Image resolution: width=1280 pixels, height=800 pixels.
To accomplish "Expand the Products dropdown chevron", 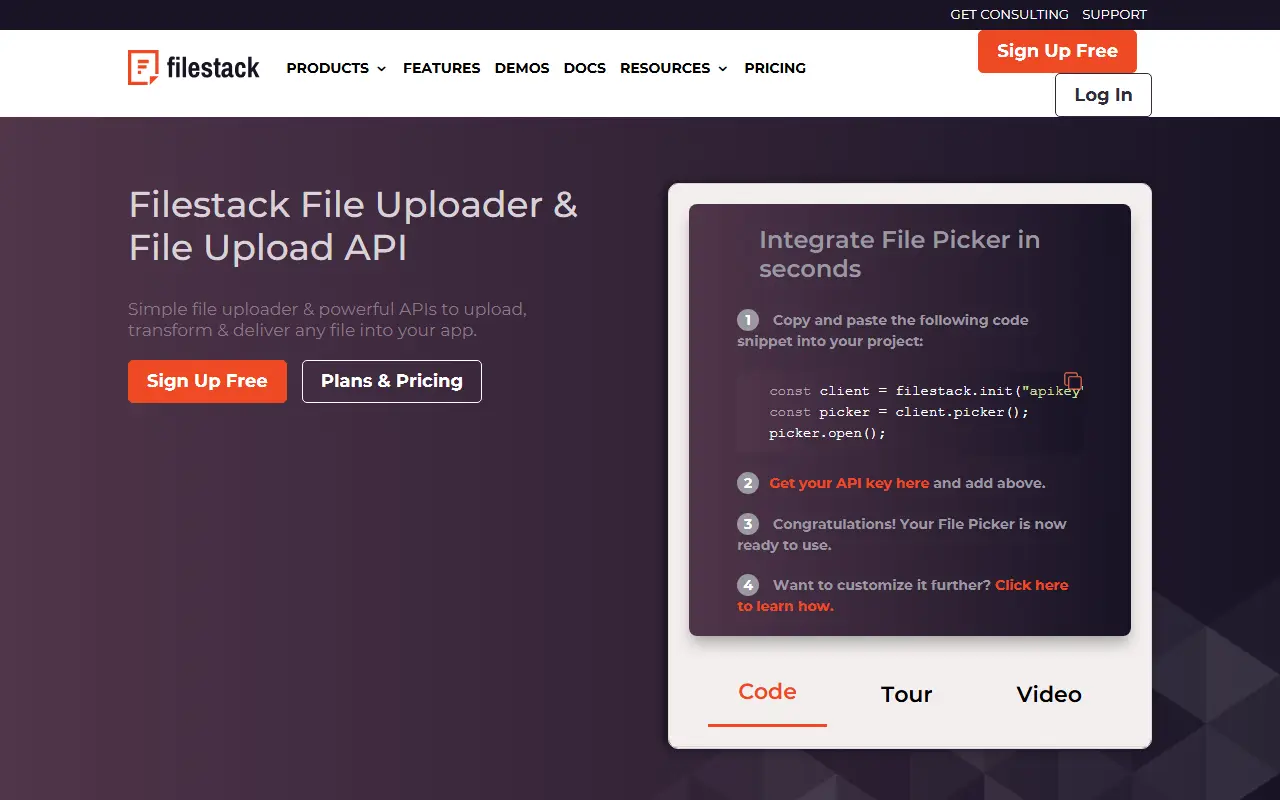I will [381, 69].
